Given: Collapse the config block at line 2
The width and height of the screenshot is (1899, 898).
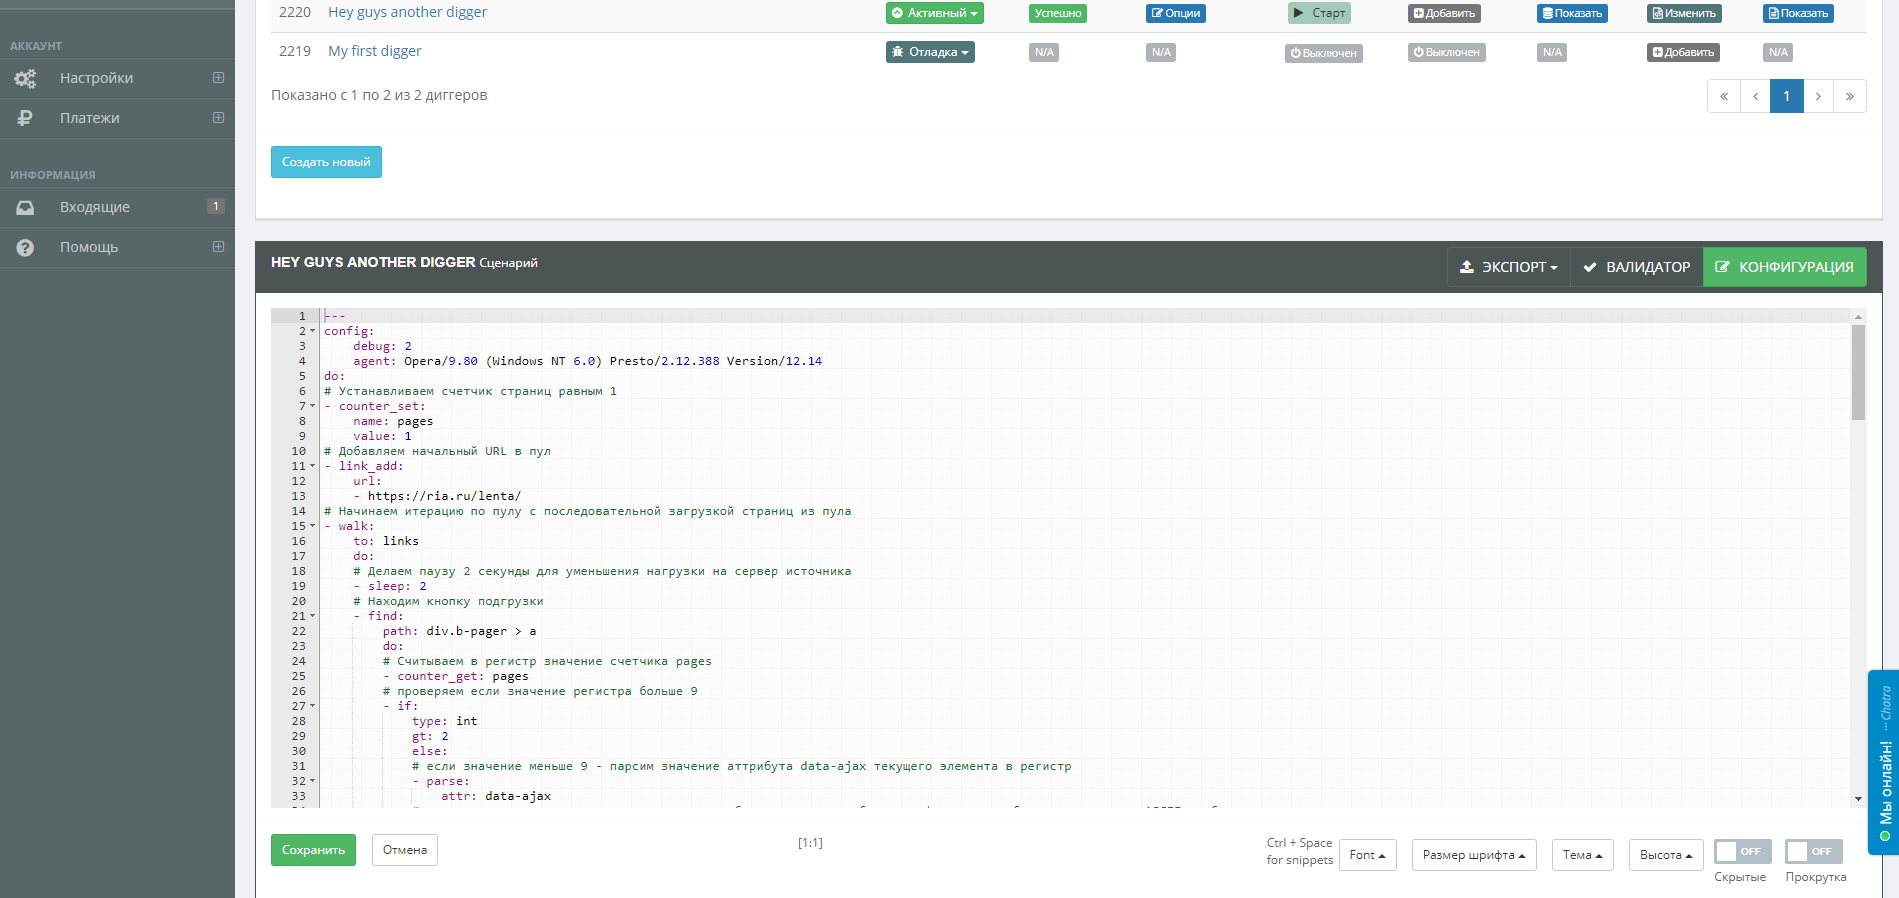Looking at the screenshot, I should point(312,331).
